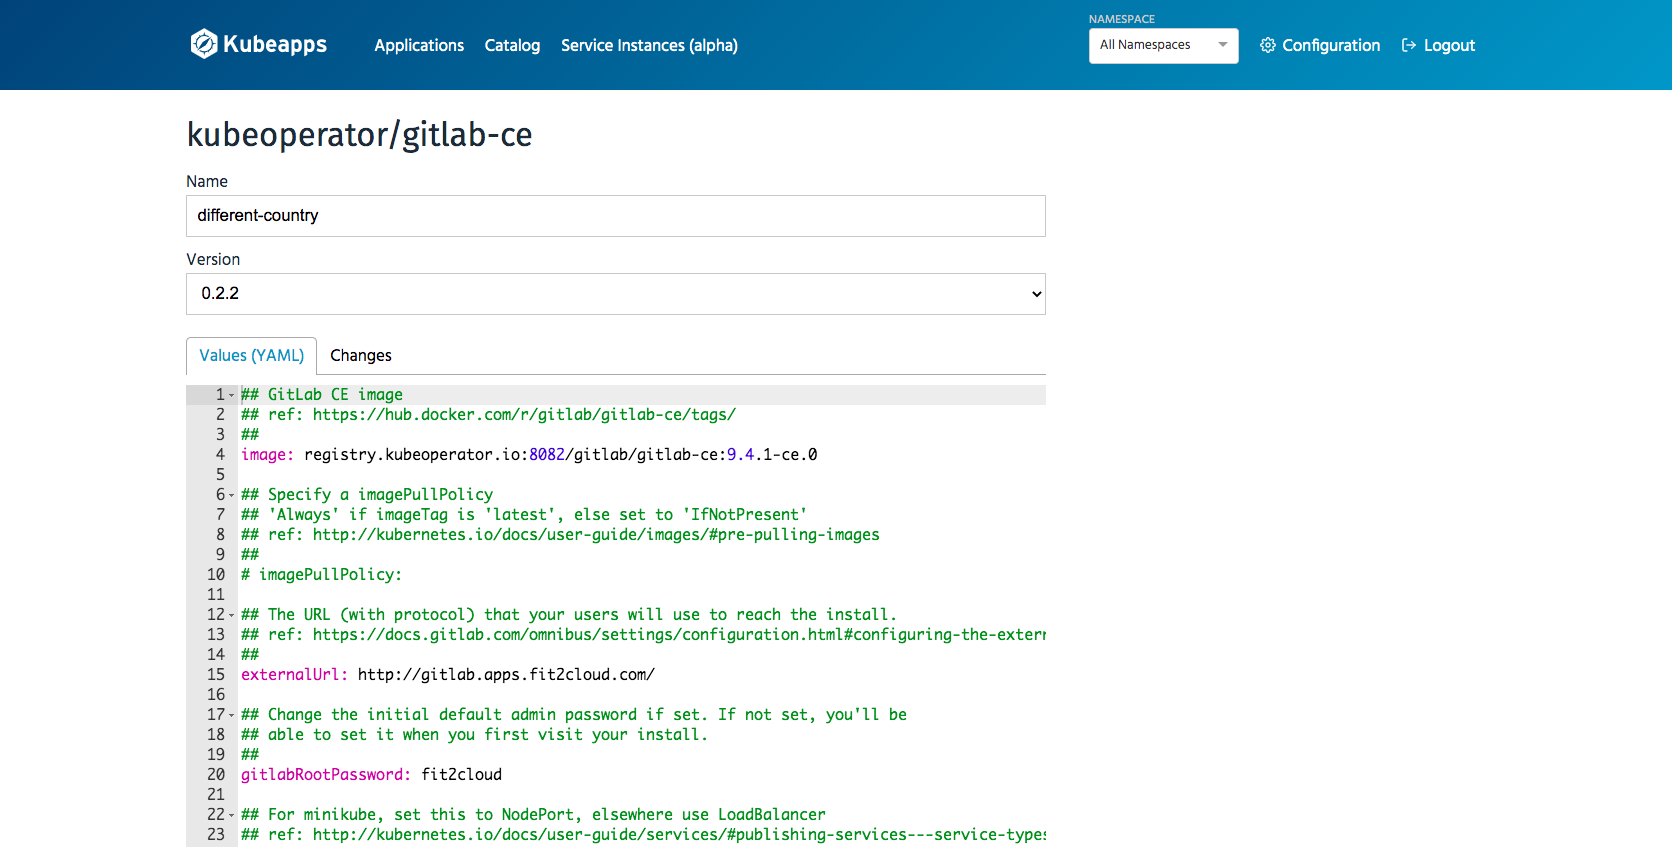Viewport: 1672px width, 847px height.
Task: Collapse the fold arrow on line 6
Action: [x=232, y=495]
